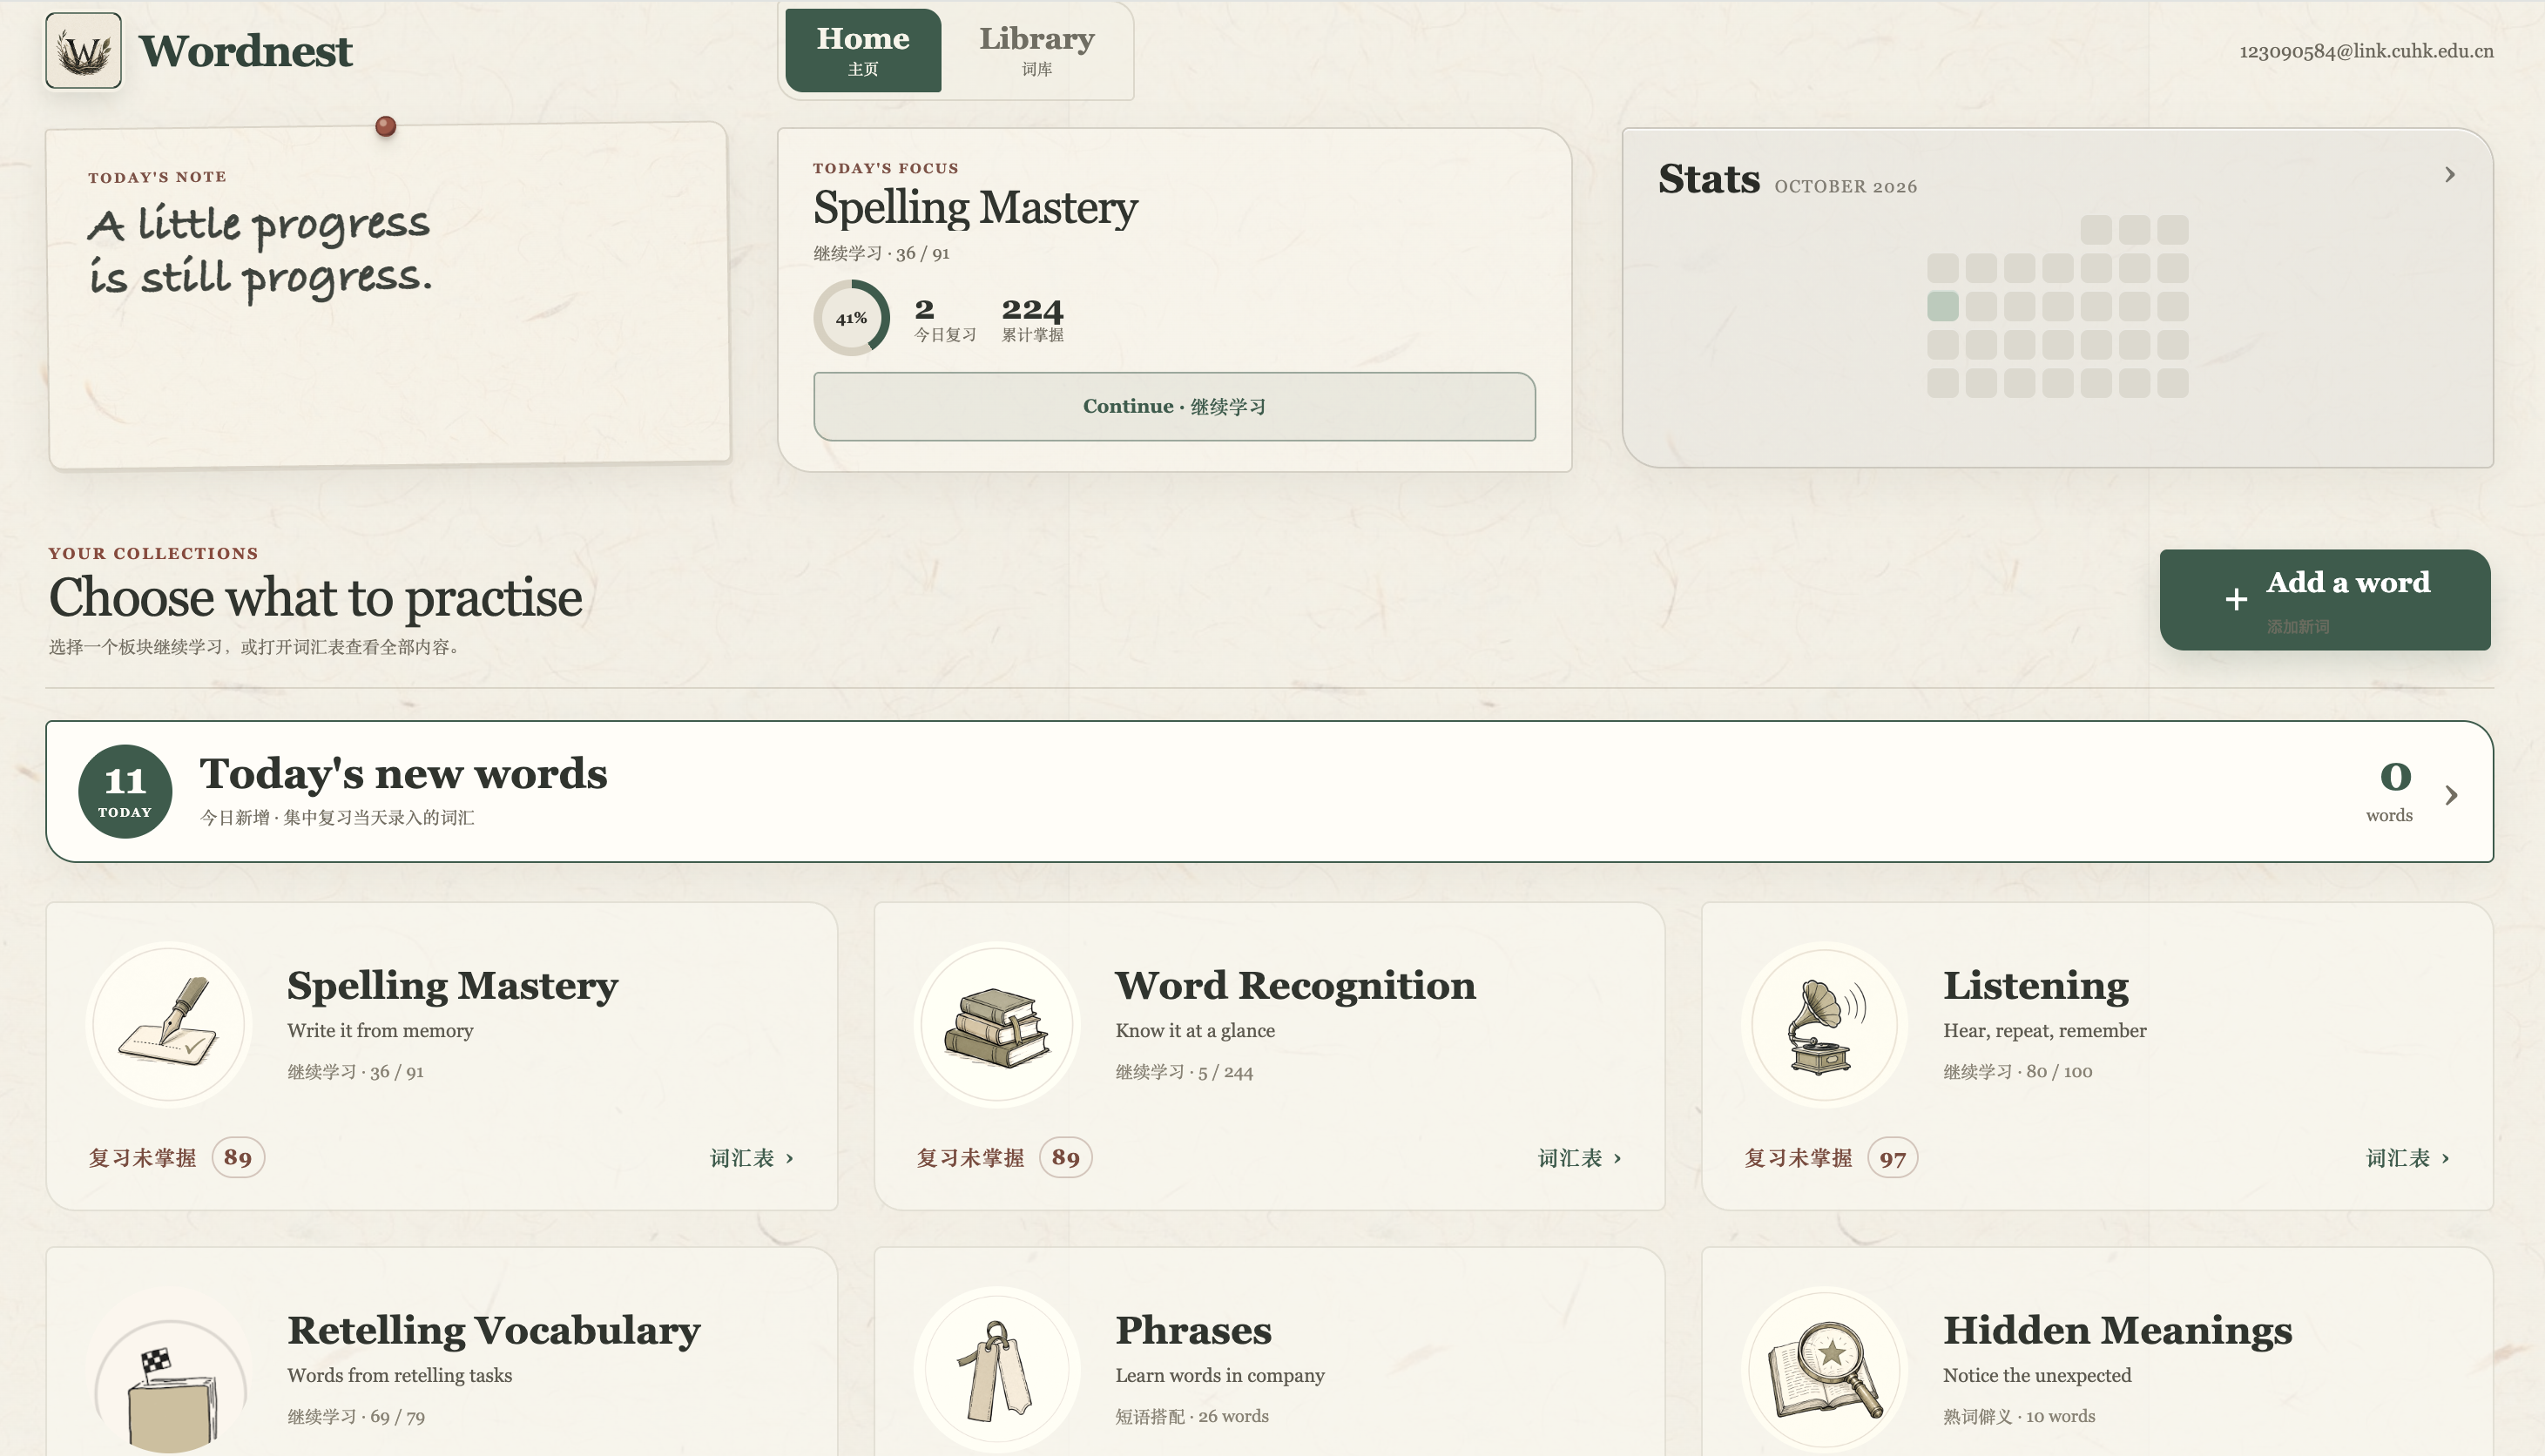
Task: Switch to the Library tab
Action: coord(1036,50)
